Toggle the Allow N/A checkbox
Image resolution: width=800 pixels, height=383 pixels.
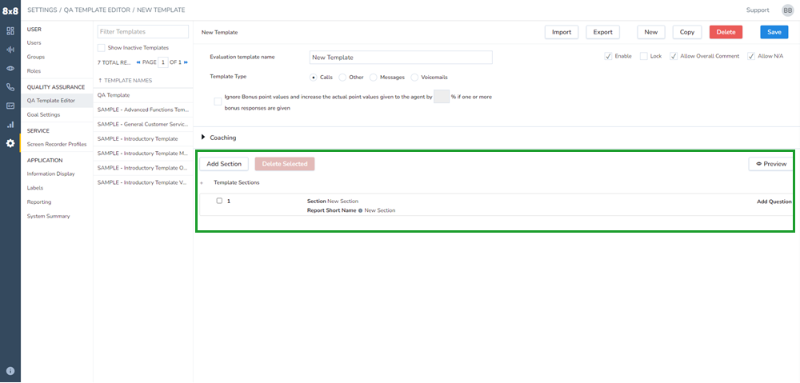[x=751, y=56]
